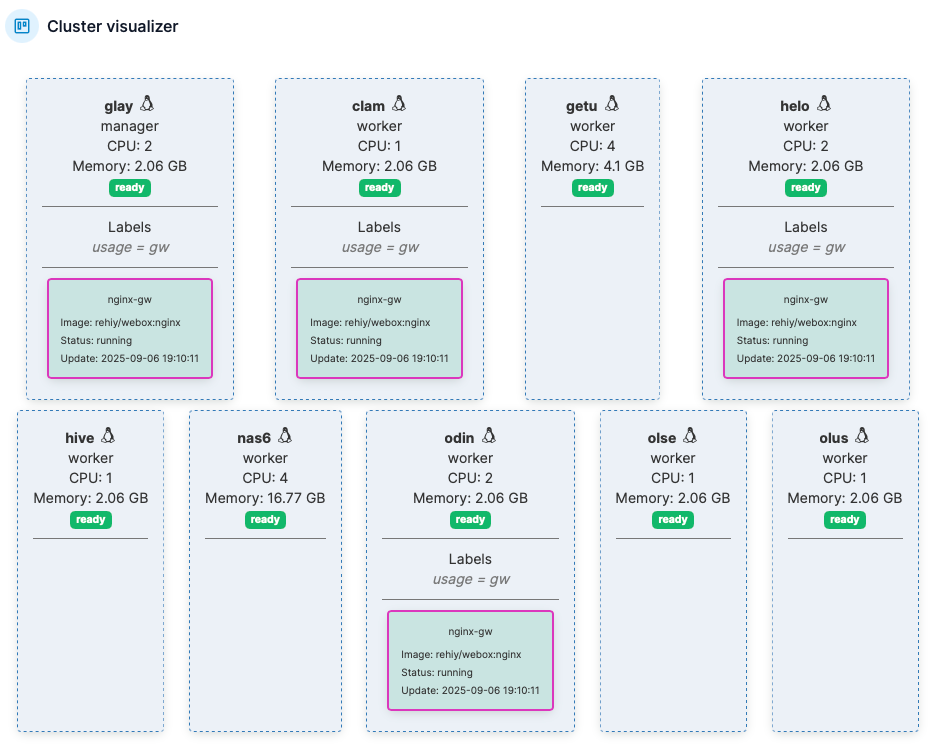This screenshot has height=754, width=939.
Task: Select the helo node name
Action: pyautogui.click(x=795, y=107)
